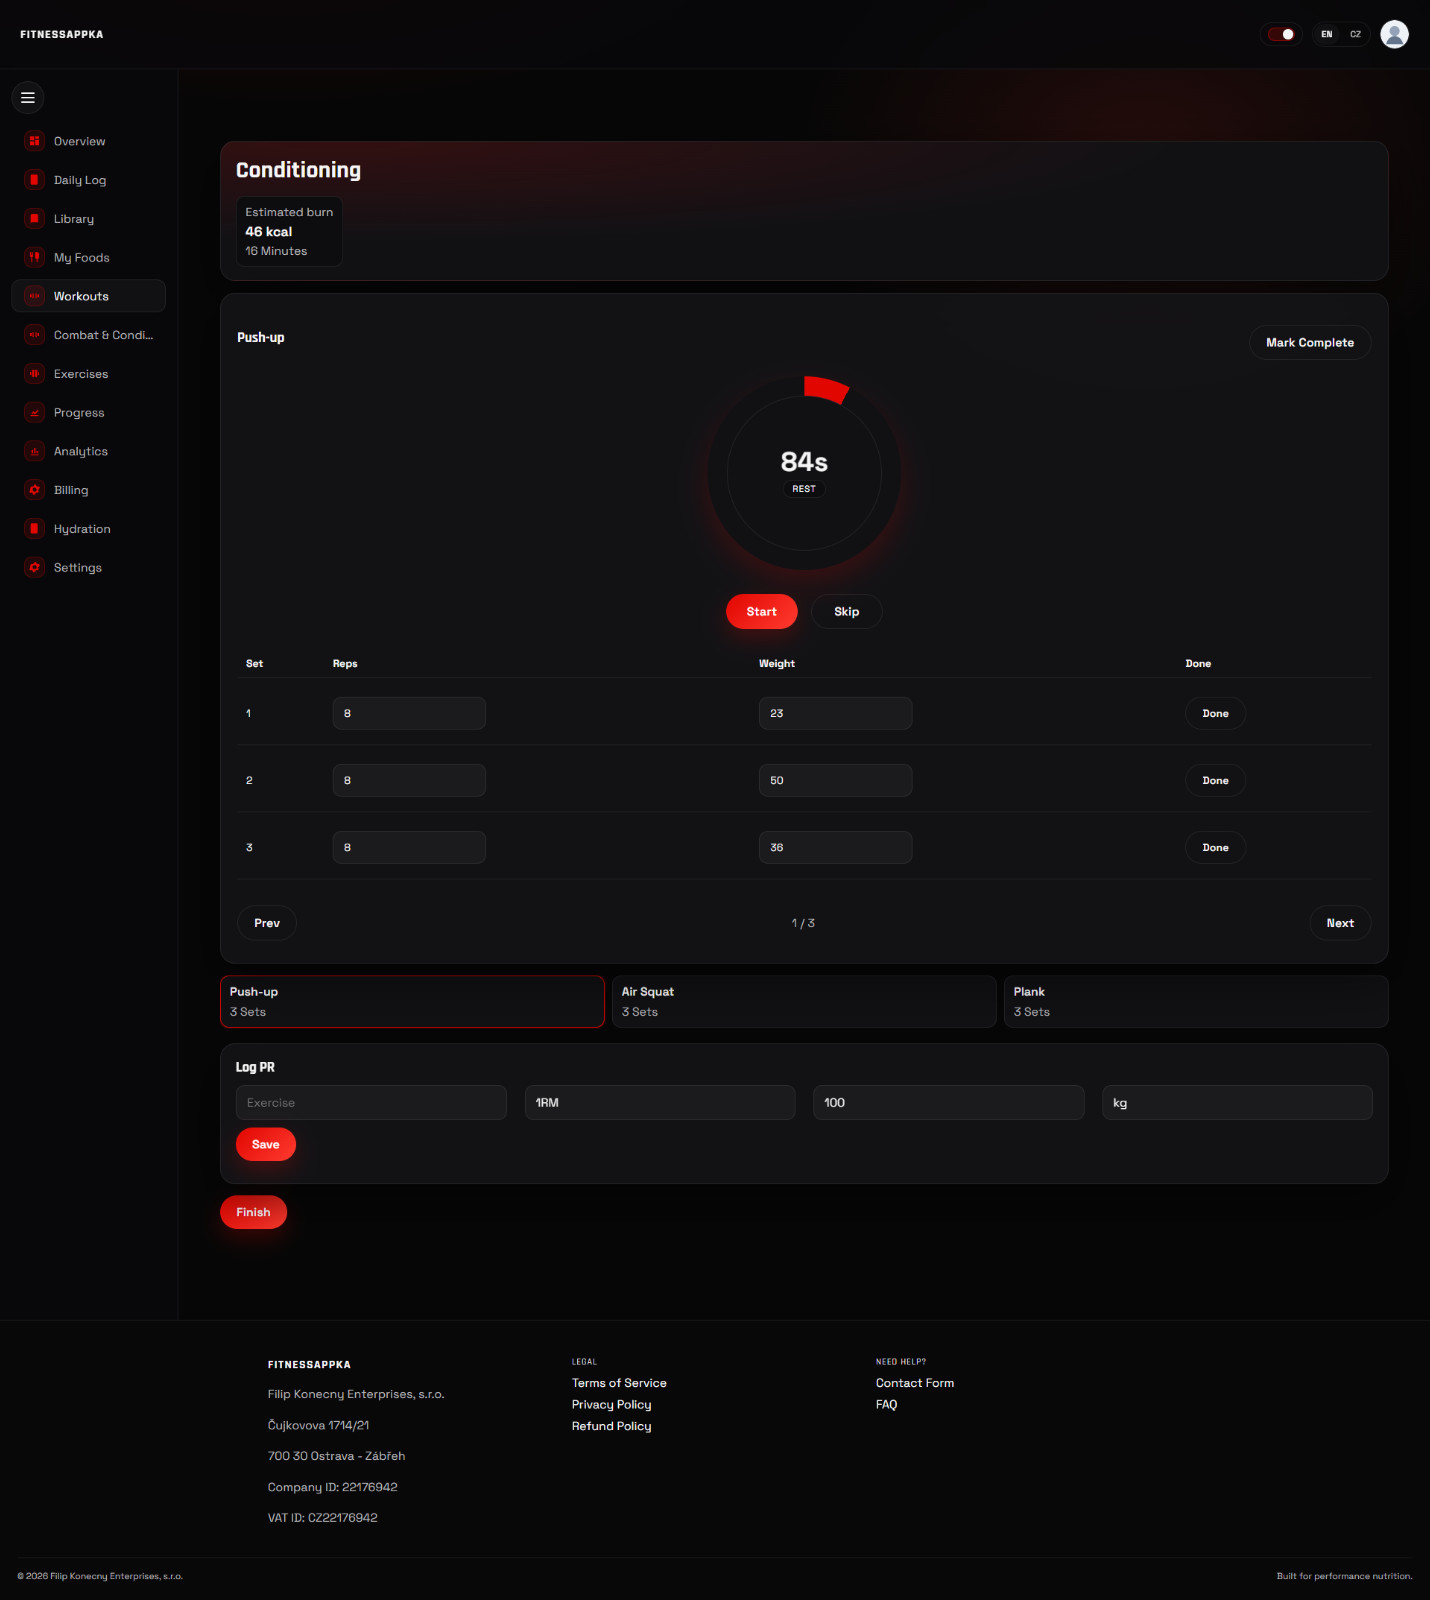Open Privacy Policy link
Screen dimensions: 1430x1600
(x=611, y=1405)
